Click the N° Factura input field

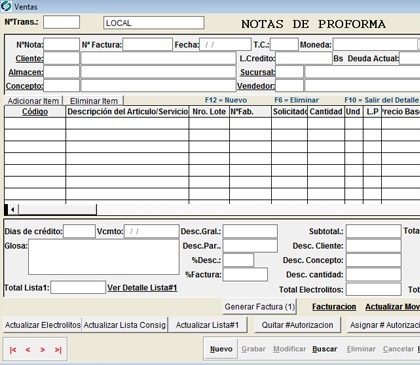click(147, 44)
